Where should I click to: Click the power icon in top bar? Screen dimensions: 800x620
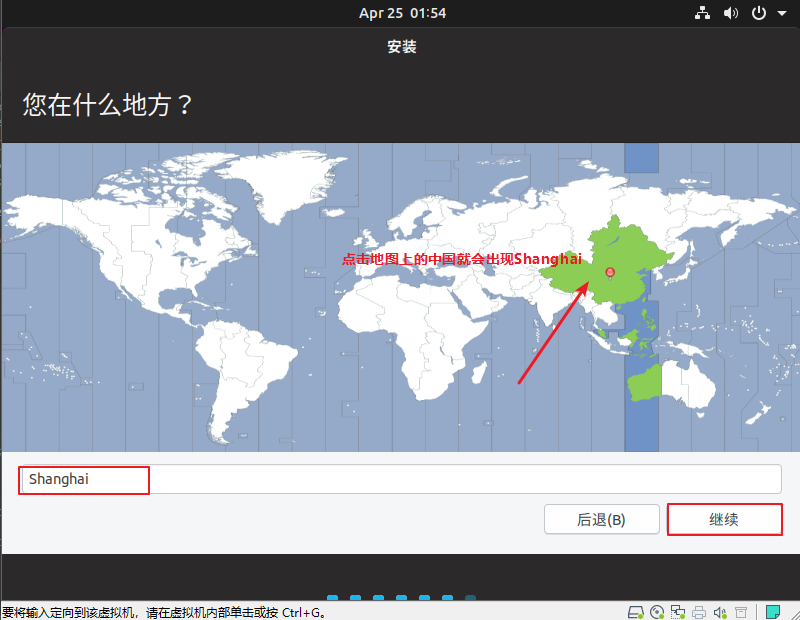[x=759, y=13]
